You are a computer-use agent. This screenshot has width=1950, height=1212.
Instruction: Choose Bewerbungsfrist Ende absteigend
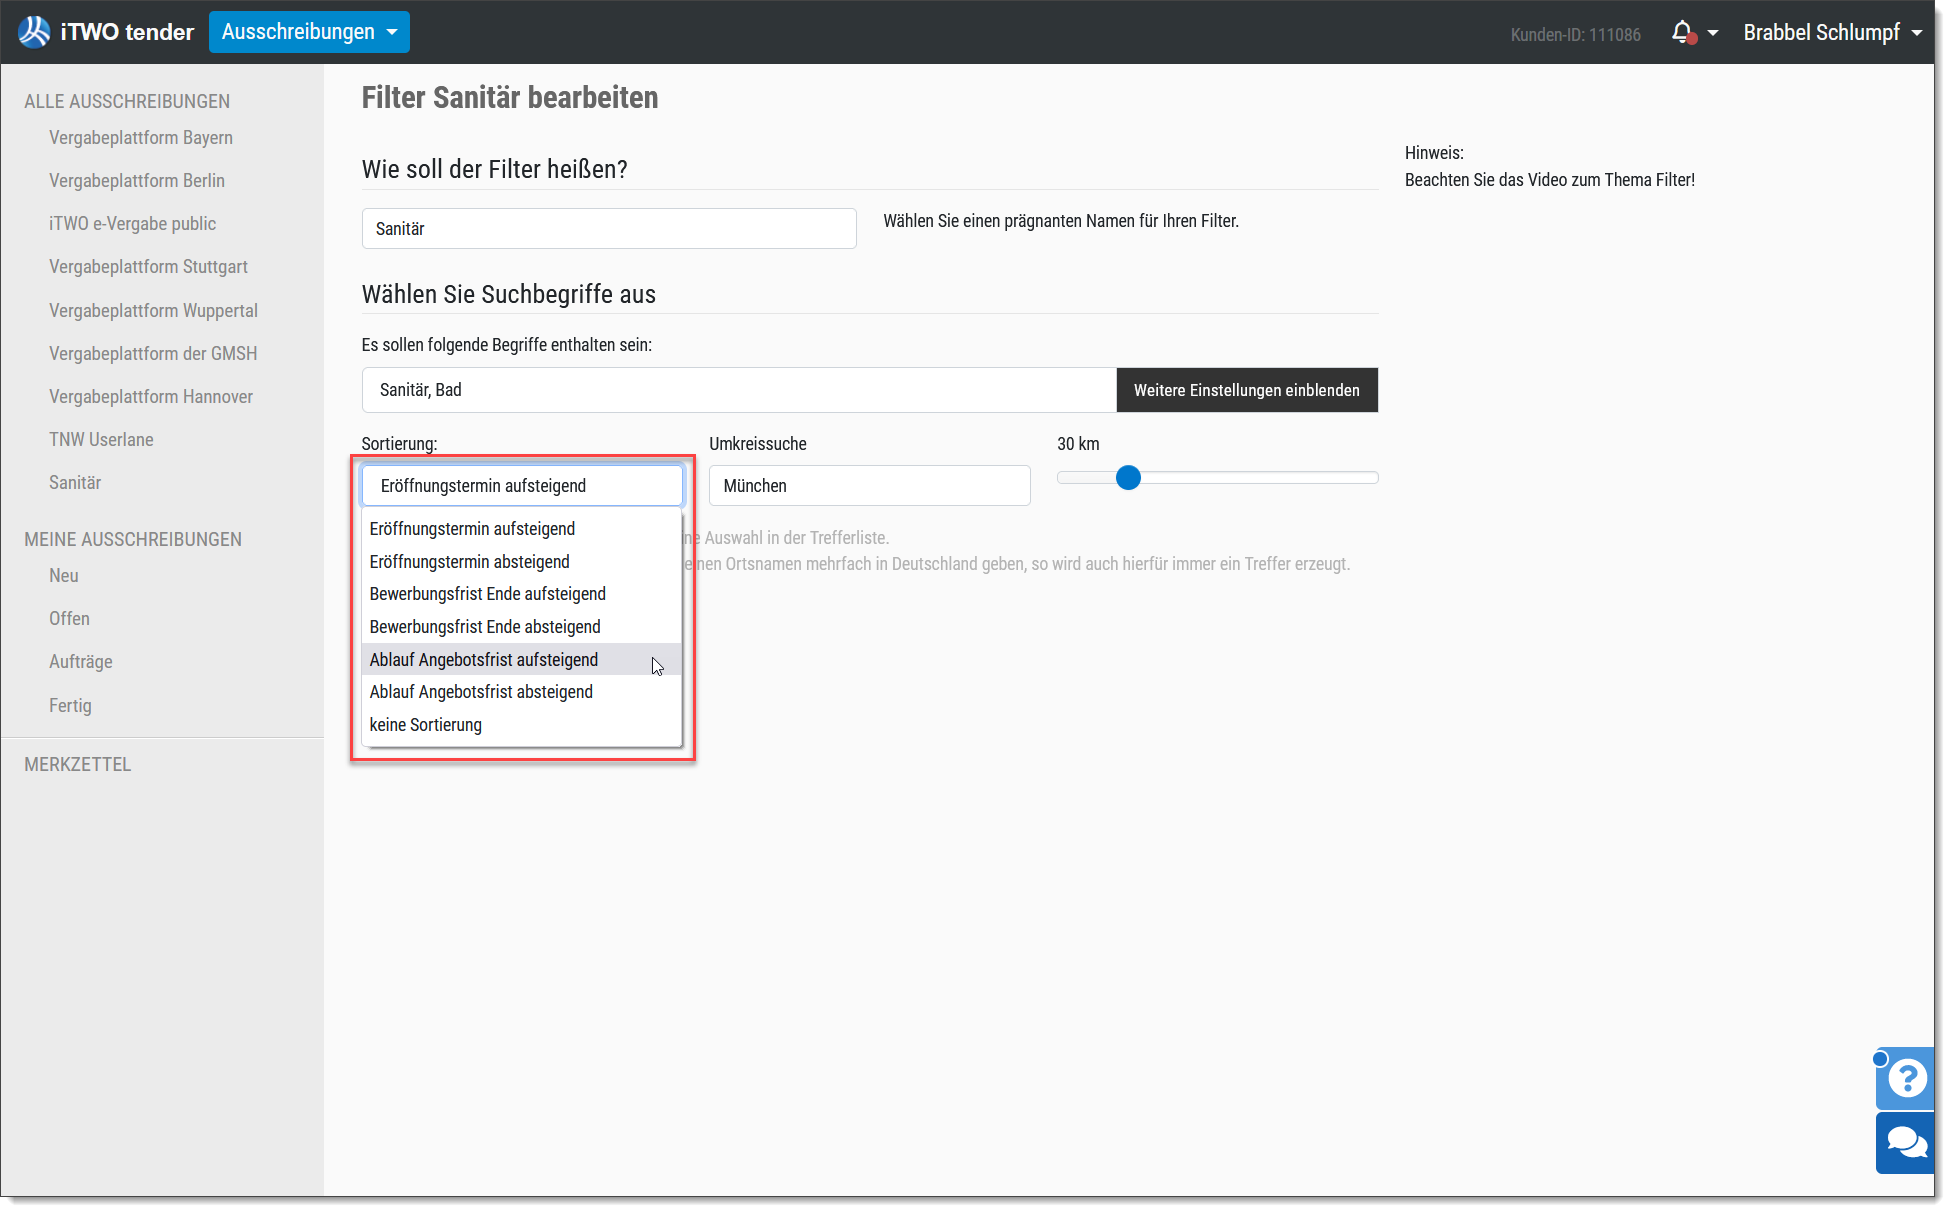[521, 627]
